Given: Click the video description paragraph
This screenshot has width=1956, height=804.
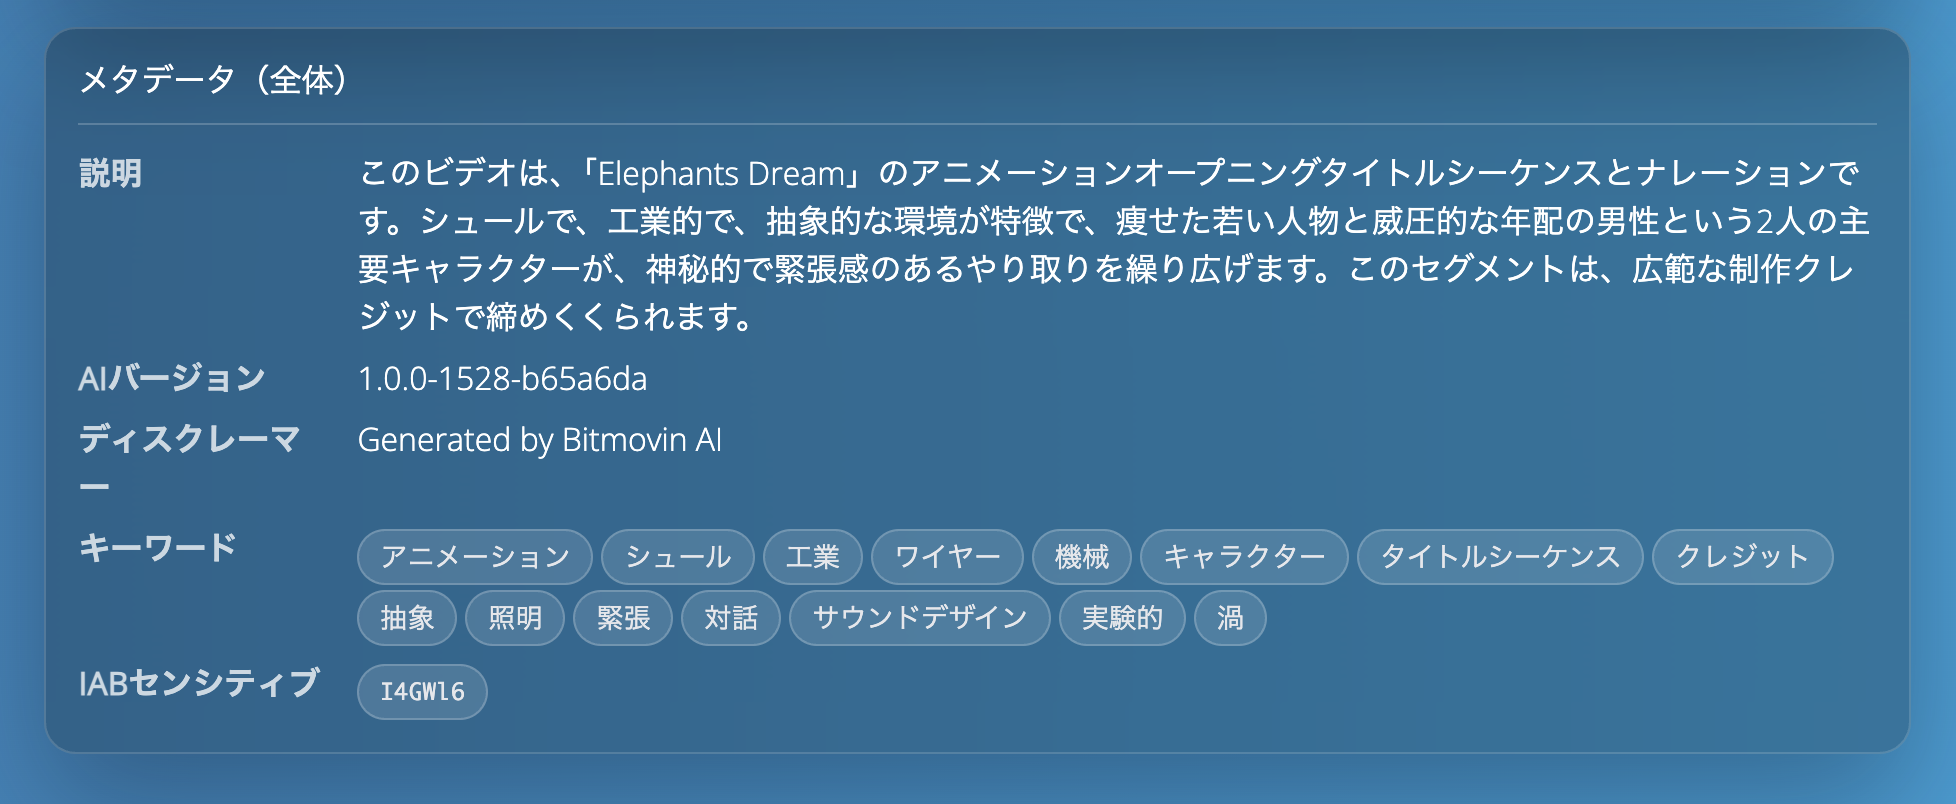Looking at the screenshot, I should [x=1110, y=245].
